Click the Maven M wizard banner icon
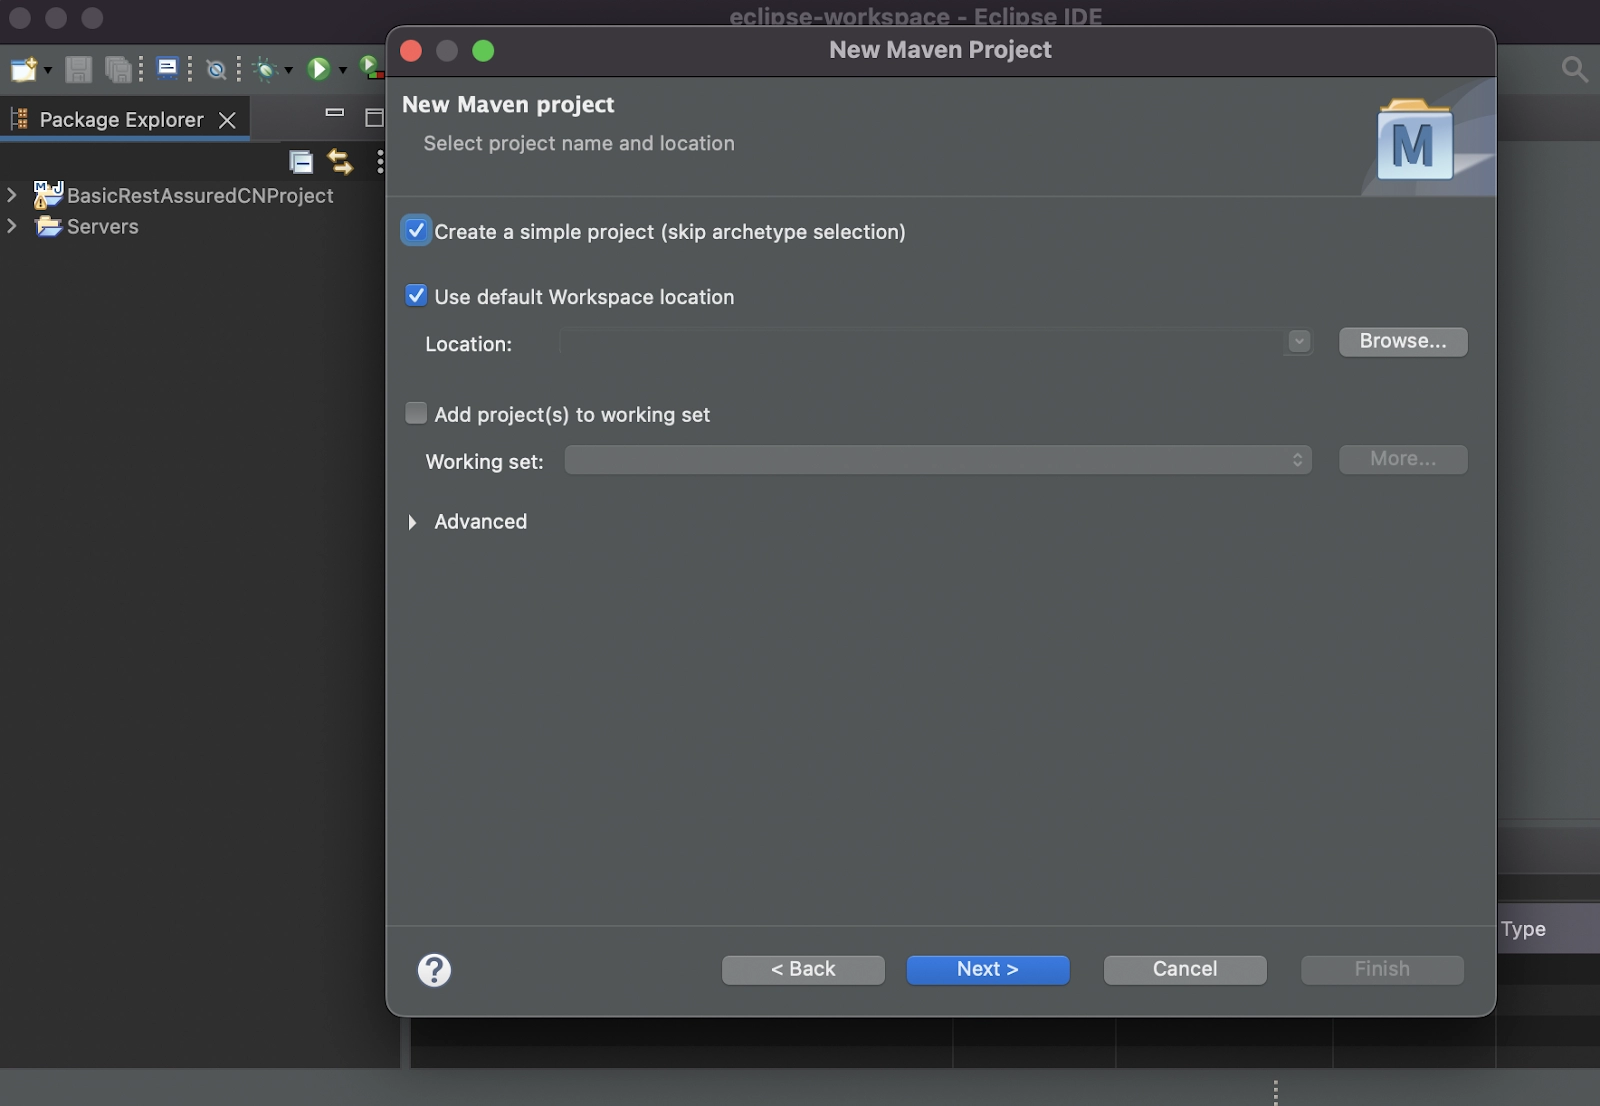1600x1106 pixels. 1415,140
